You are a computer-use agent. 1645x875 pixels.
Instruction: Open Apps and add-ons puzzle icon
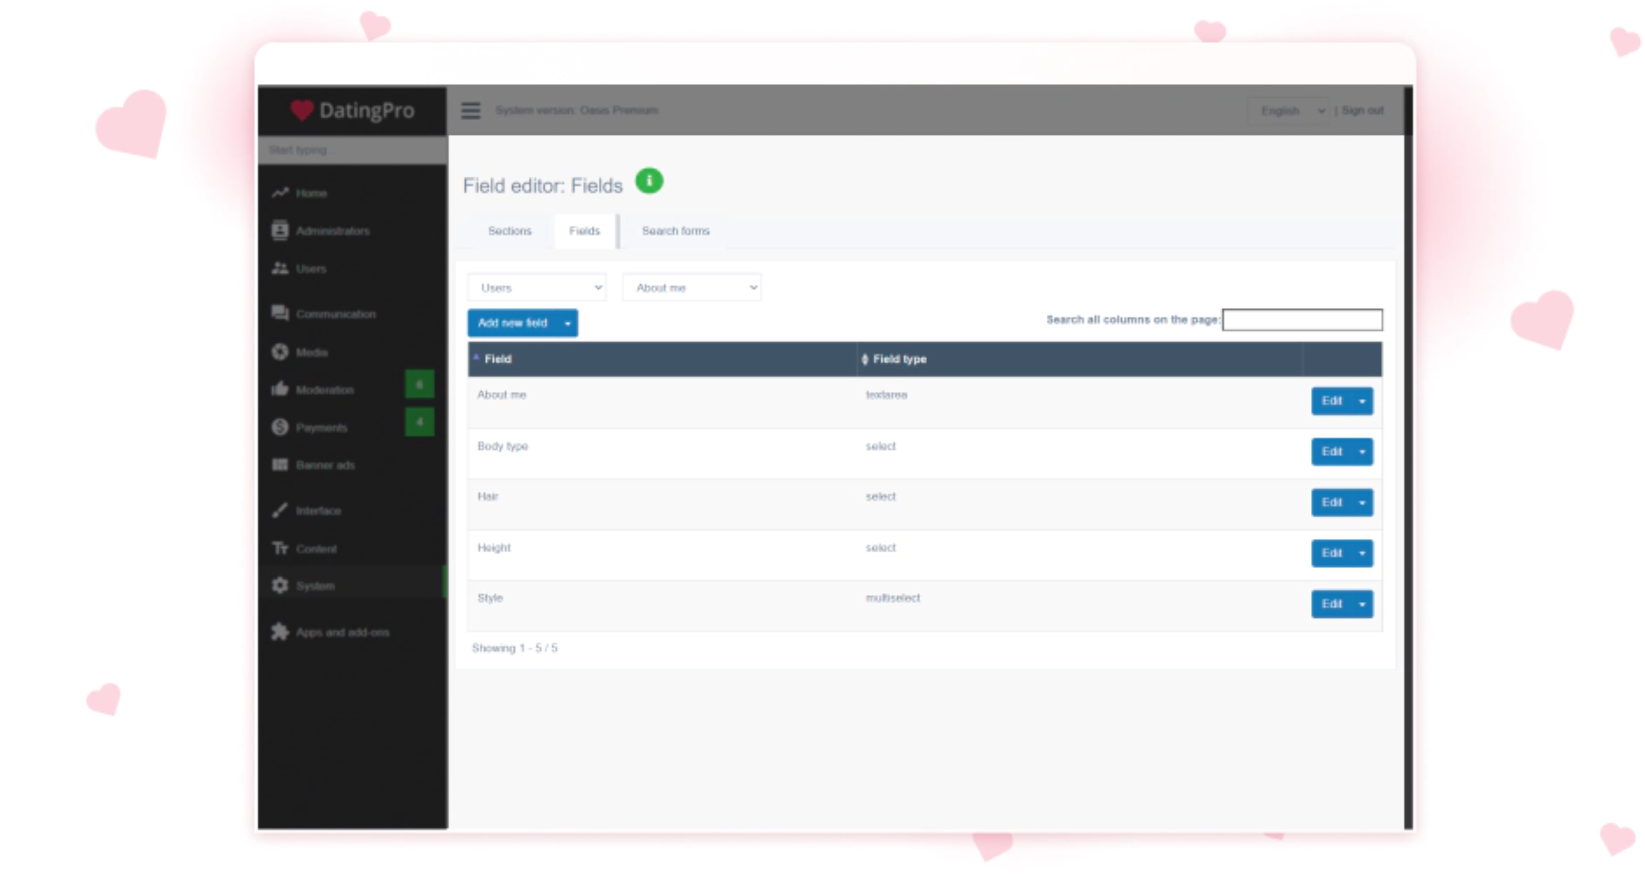coord(280,632)
